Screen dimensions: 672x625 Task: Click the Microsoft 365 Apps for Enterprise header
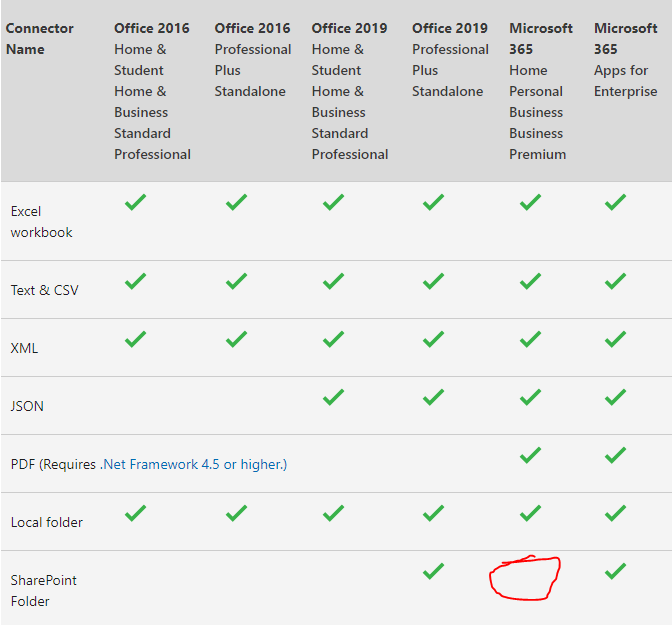(626, 60)
